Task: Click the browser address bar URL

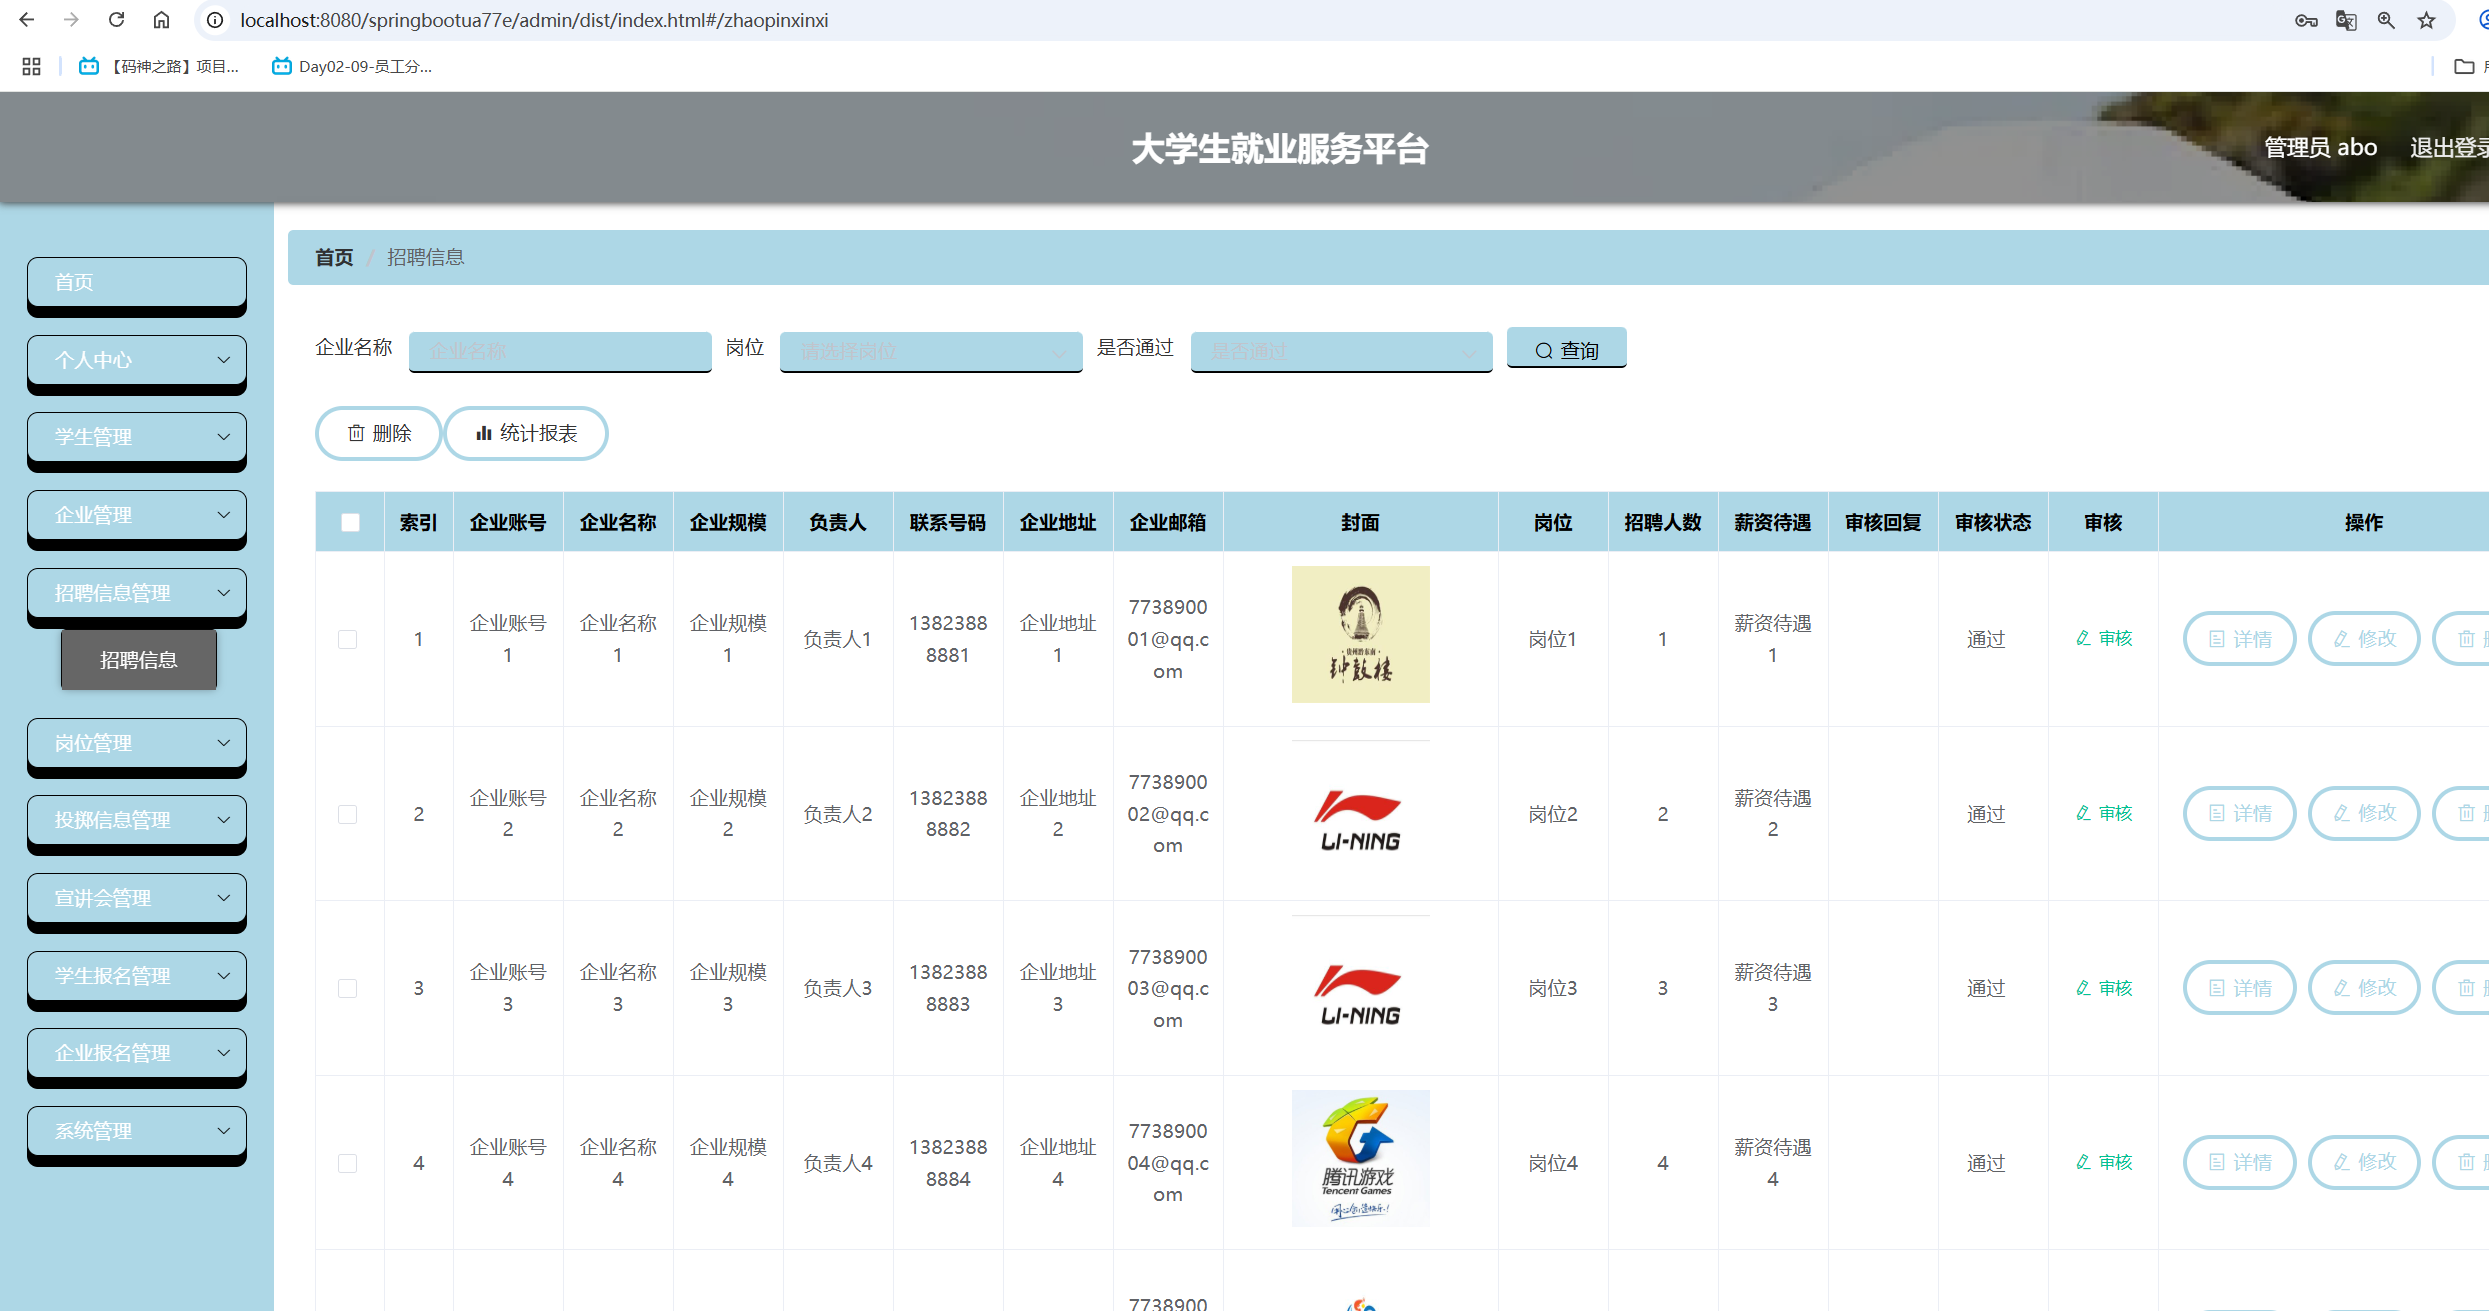Action: pos(534,20)
